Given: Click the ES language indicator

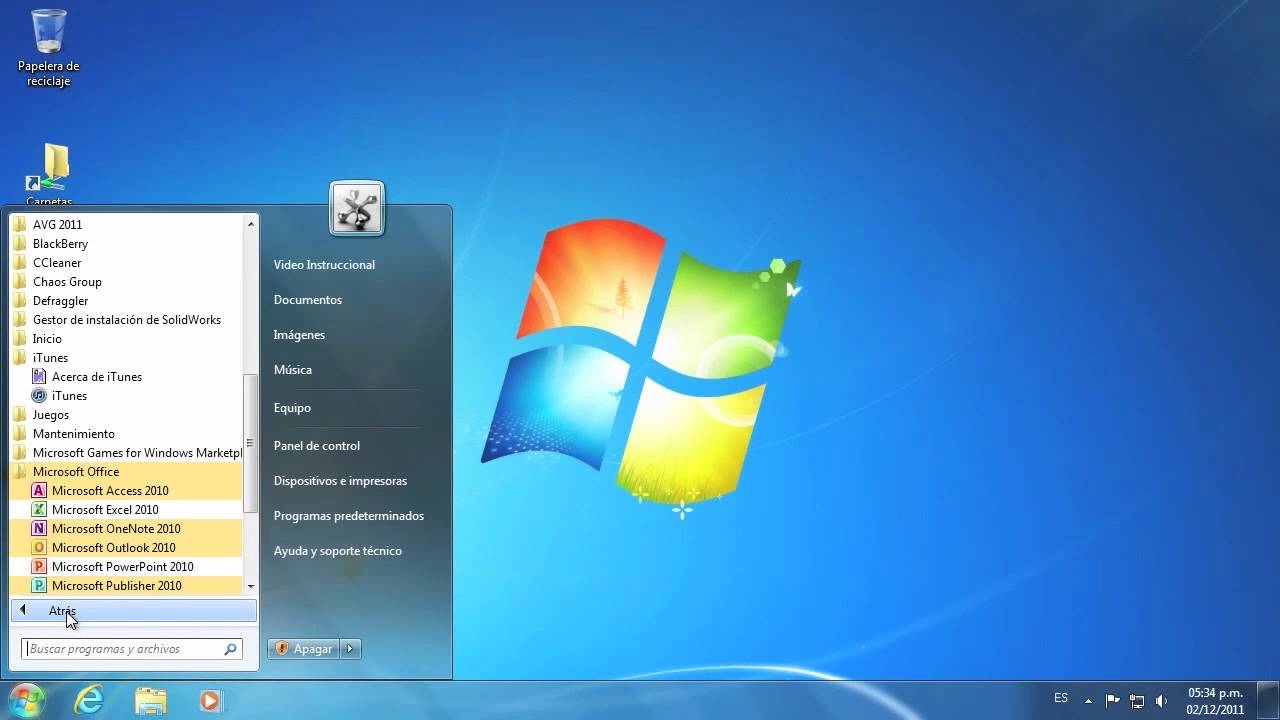Looking at the screenshot, I should (x=1061, y=698).
